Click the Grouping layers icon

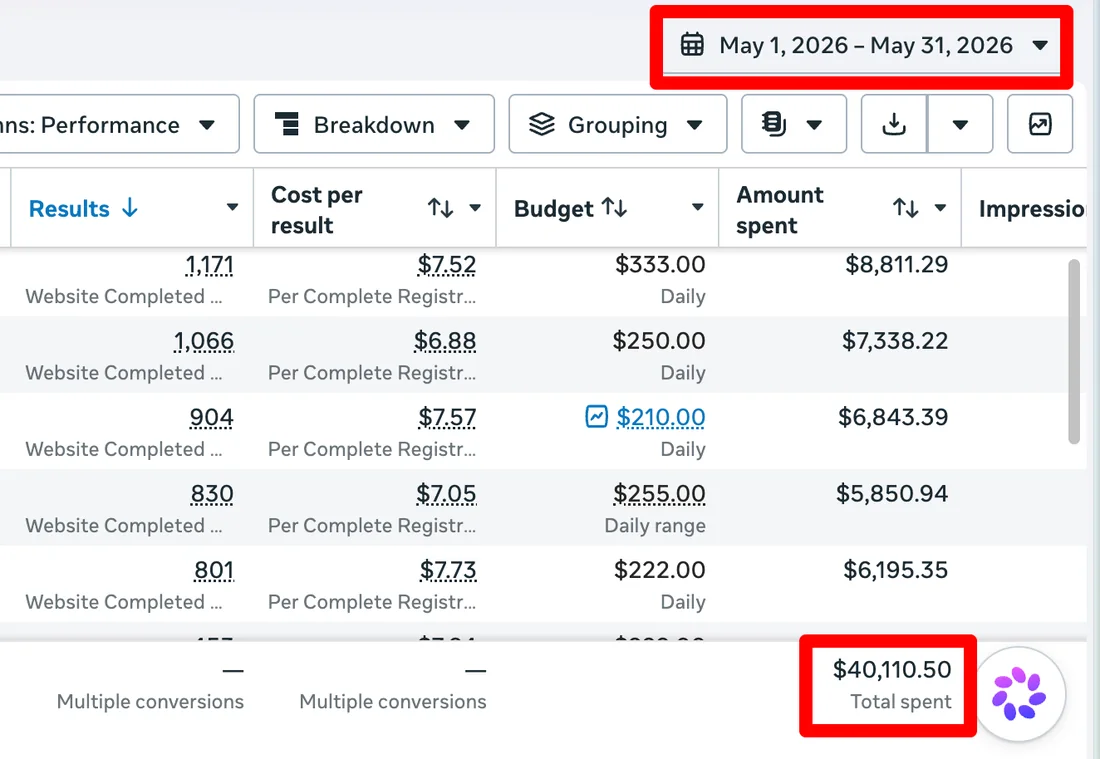coord(542,124)
